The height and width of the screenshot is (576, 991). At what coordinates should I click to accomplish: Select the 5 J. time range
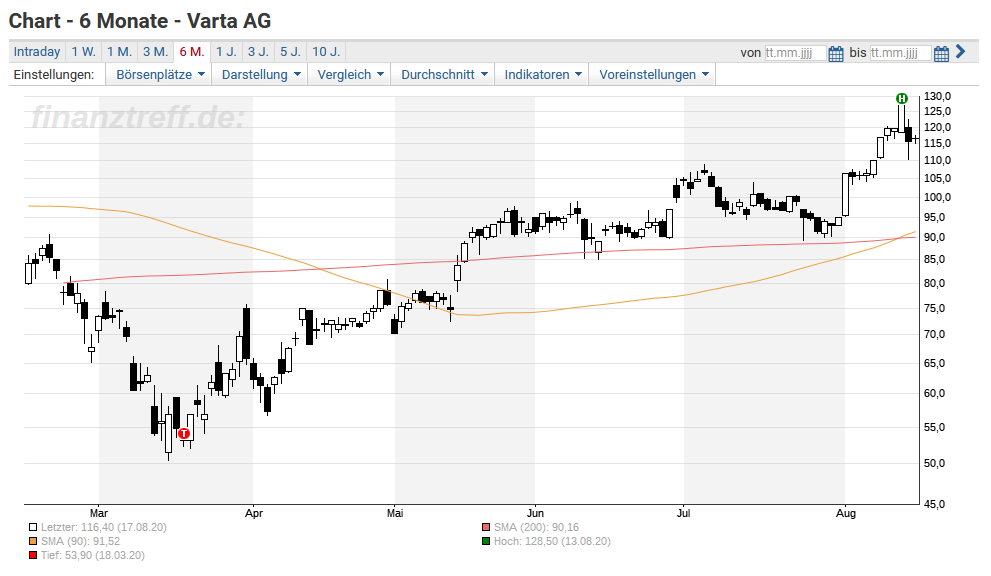click(291, 52)
